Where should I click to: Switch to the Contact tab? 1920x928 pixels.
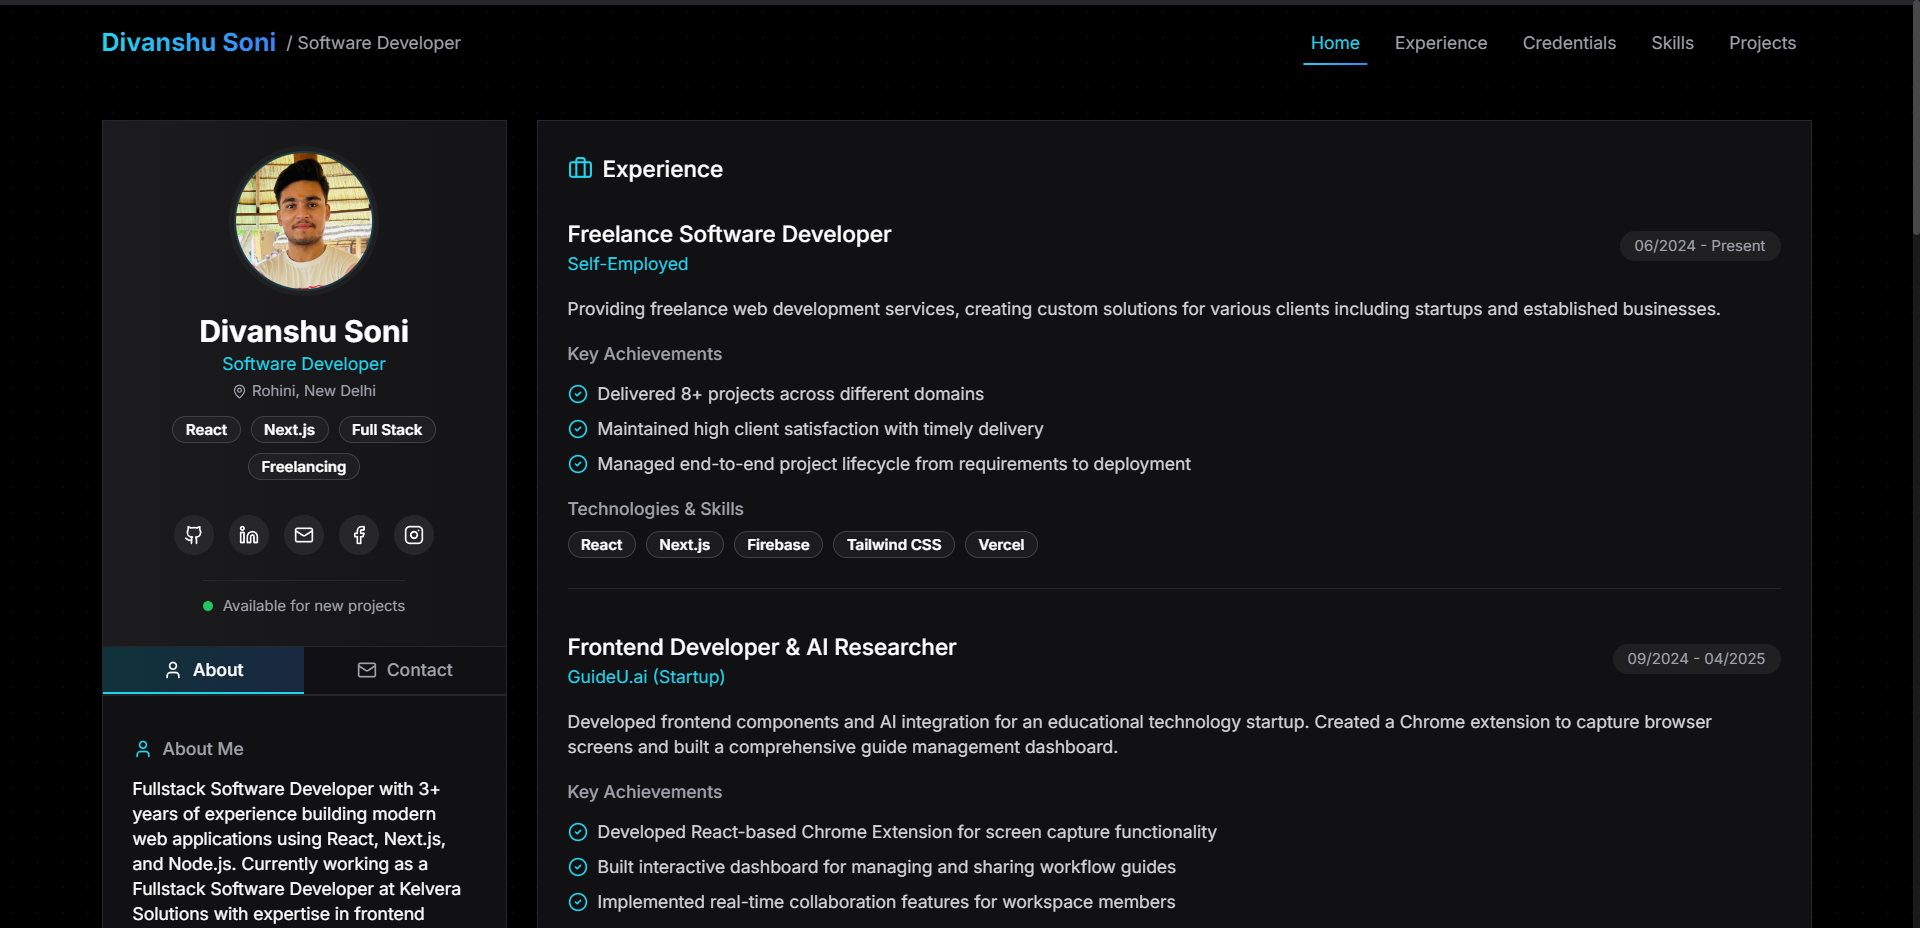(x=405, y=670)
